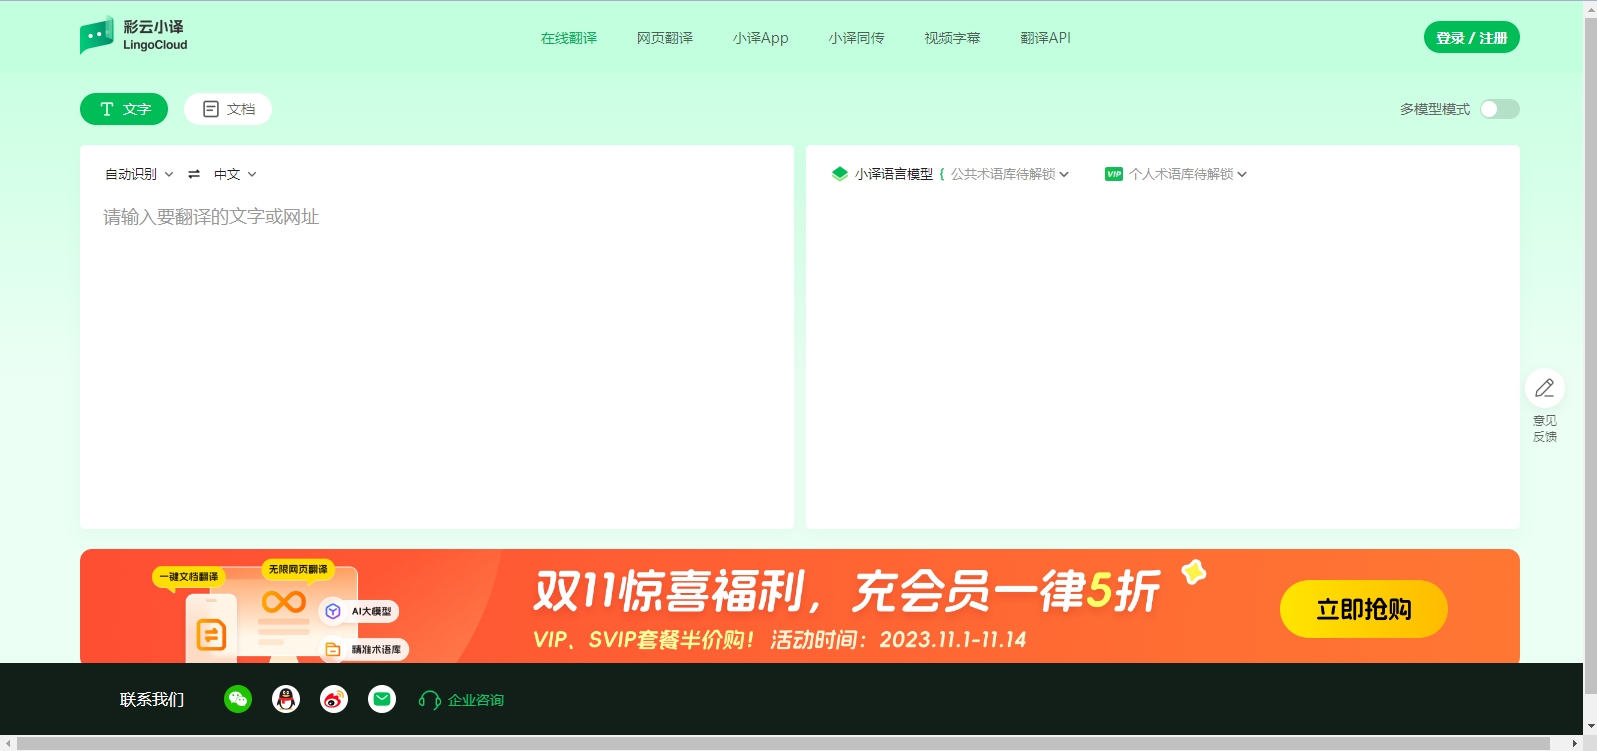
Task: Switch to 文档 document mode tab
Action: pyautogui.click(x=228, y=109)
